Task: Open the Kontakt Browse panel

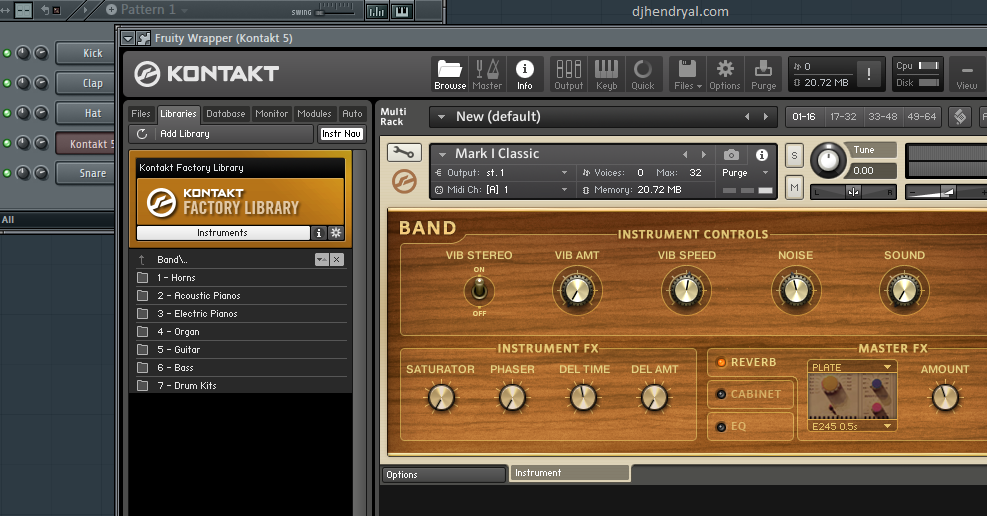Action: 450,74
